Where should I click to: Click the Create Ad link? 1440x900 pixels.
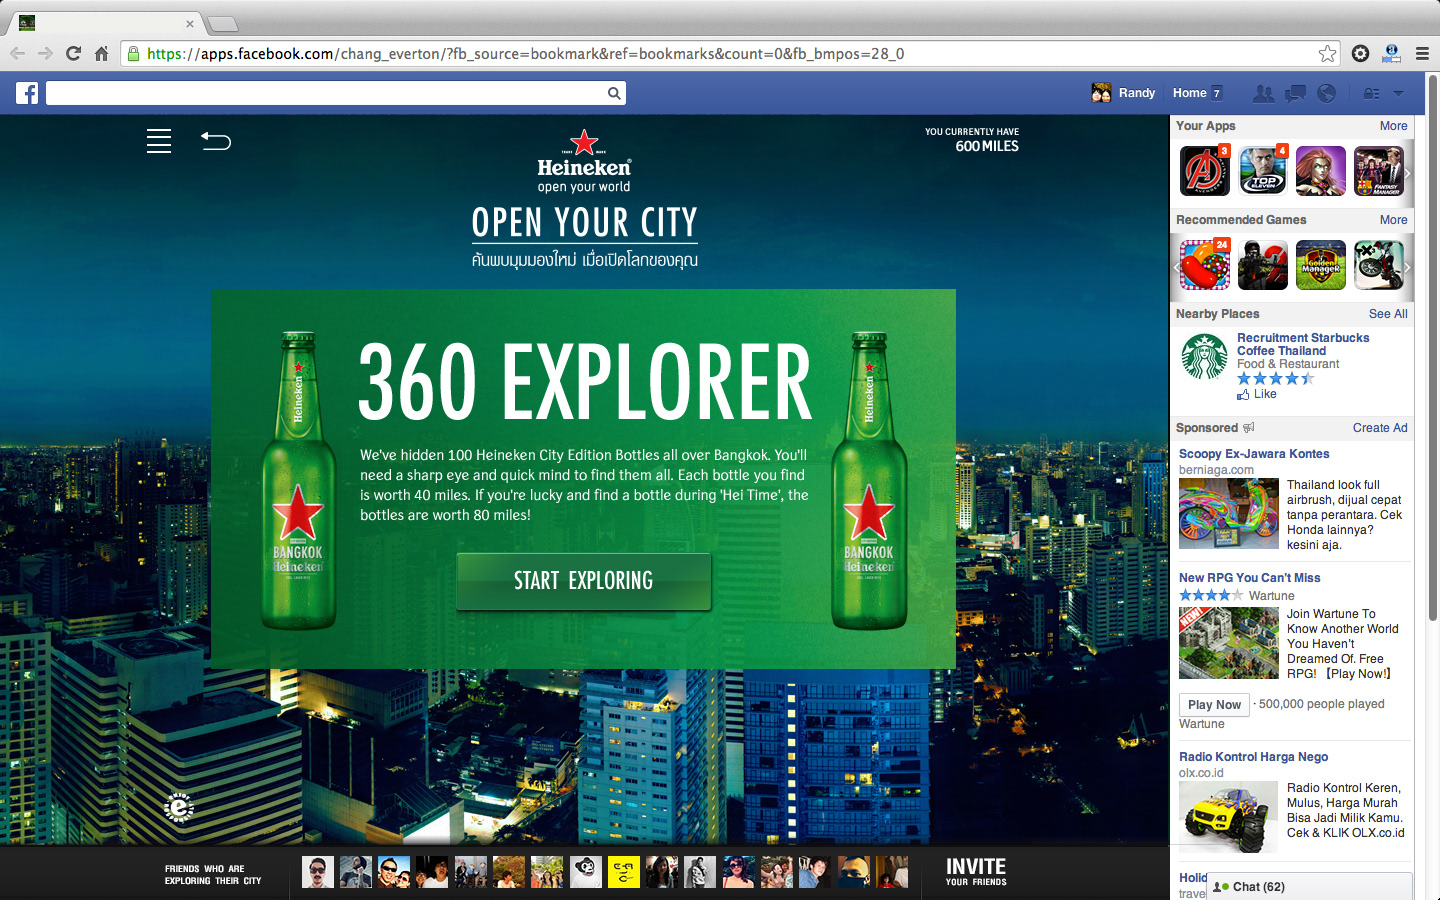coord(1380,428)
